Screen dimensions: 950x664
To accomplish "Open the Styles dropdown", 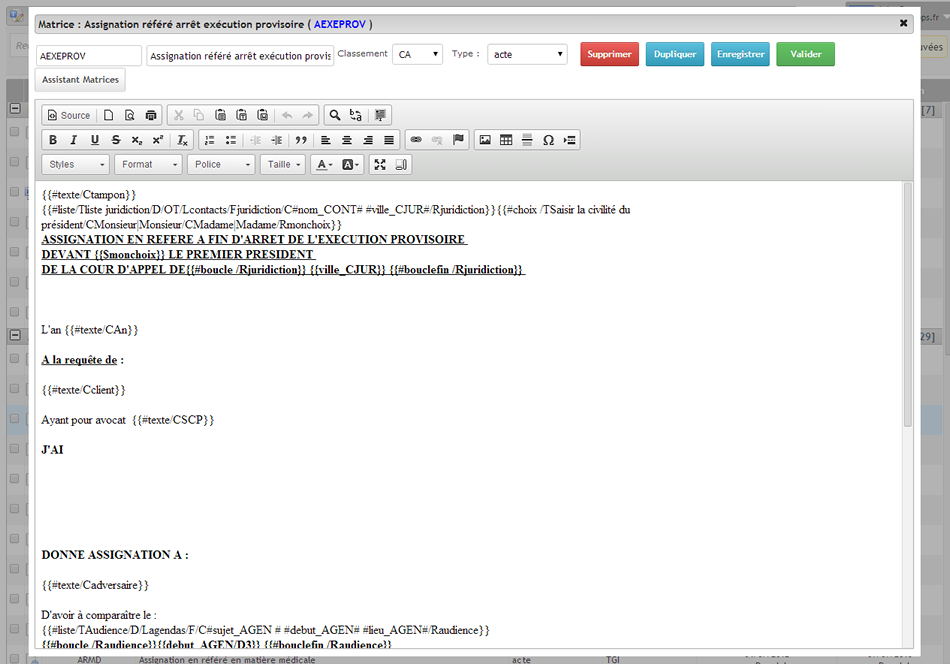I will [76, 164].
